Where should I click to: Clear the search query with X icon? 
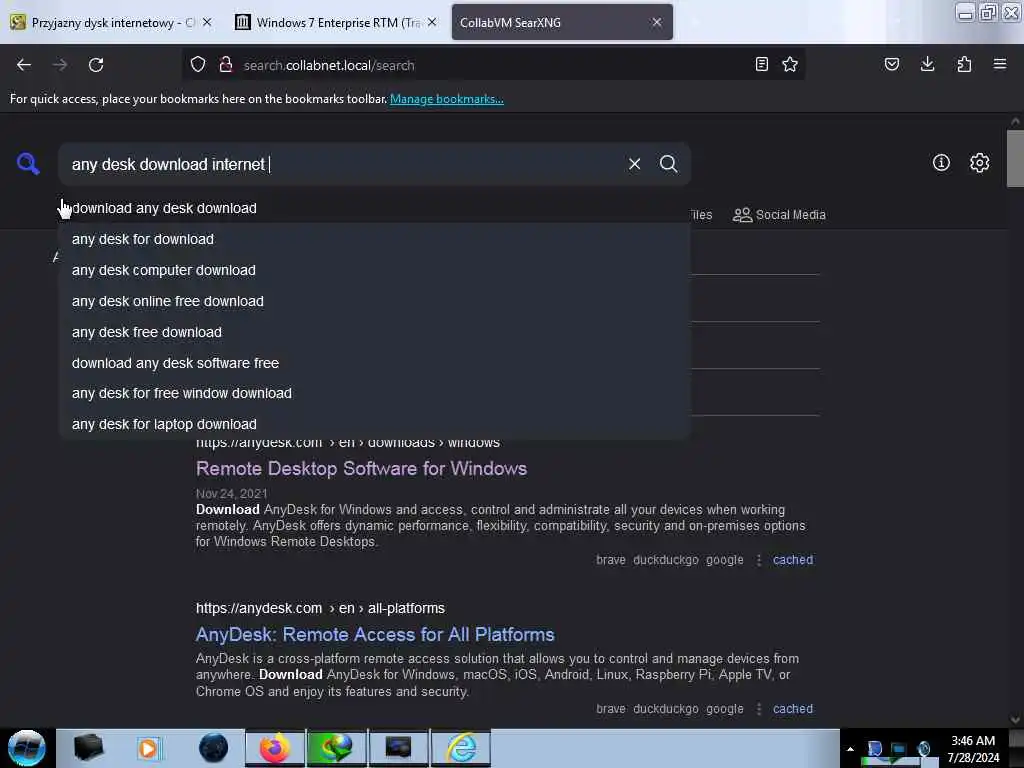point(634,164)
